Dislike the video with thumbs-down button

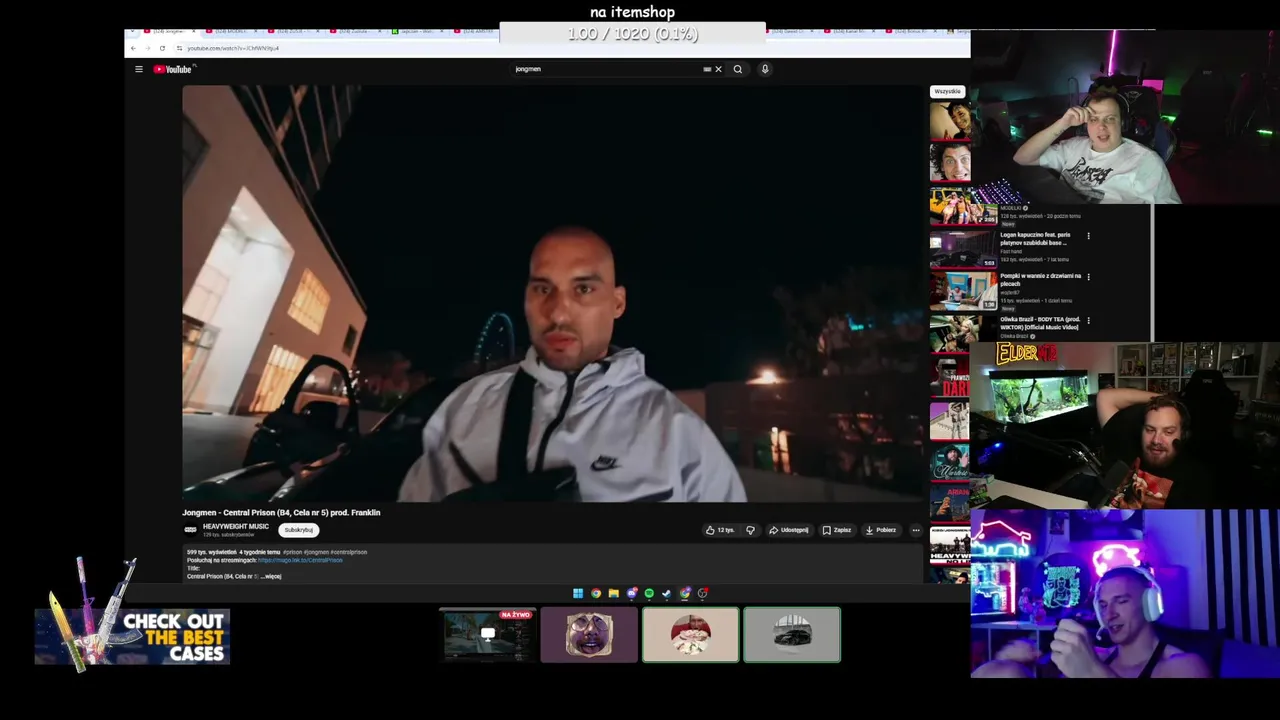coord(750,530)
